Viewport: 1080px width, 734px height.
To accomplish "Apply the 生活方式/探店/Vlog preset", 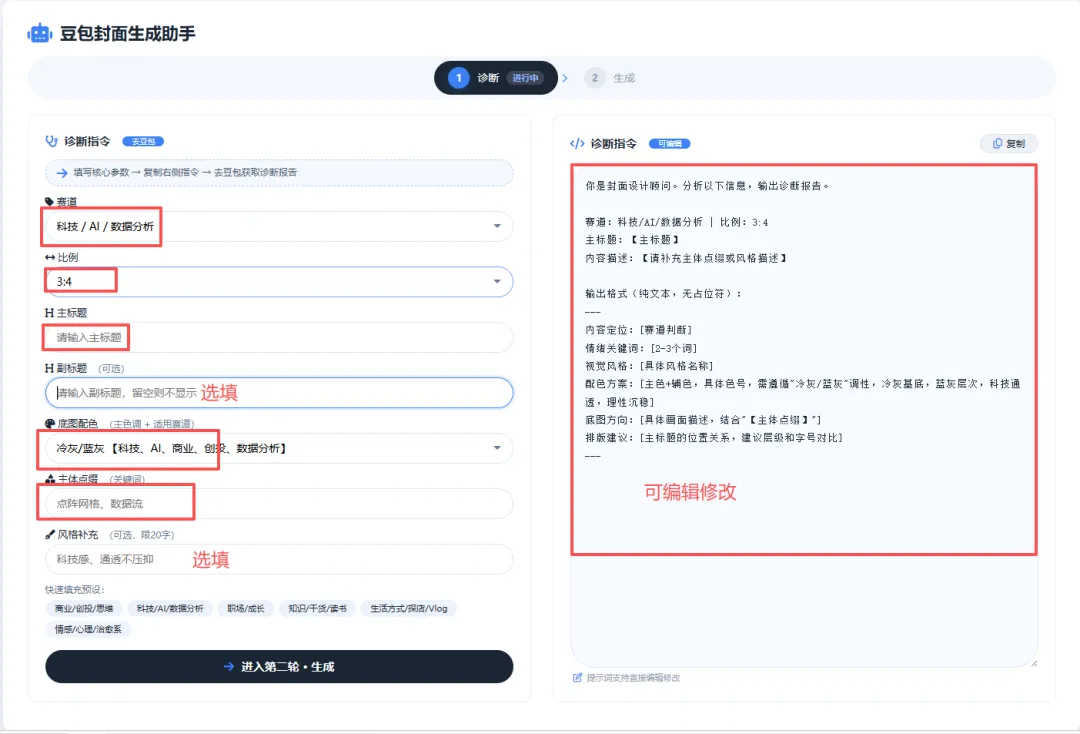I will coord(409,609).
